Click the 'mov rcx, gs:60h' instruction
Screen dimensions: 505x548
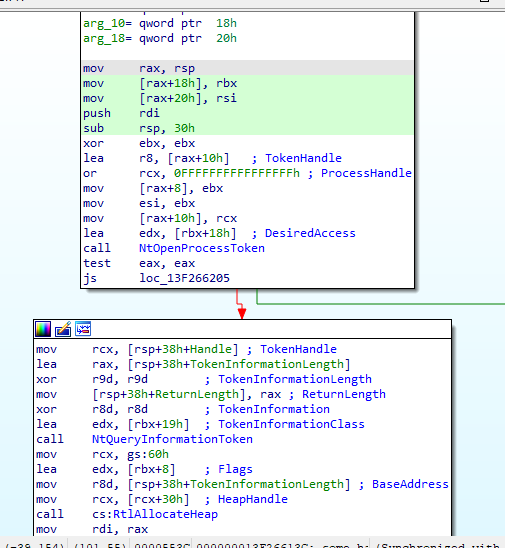point(102,454)
